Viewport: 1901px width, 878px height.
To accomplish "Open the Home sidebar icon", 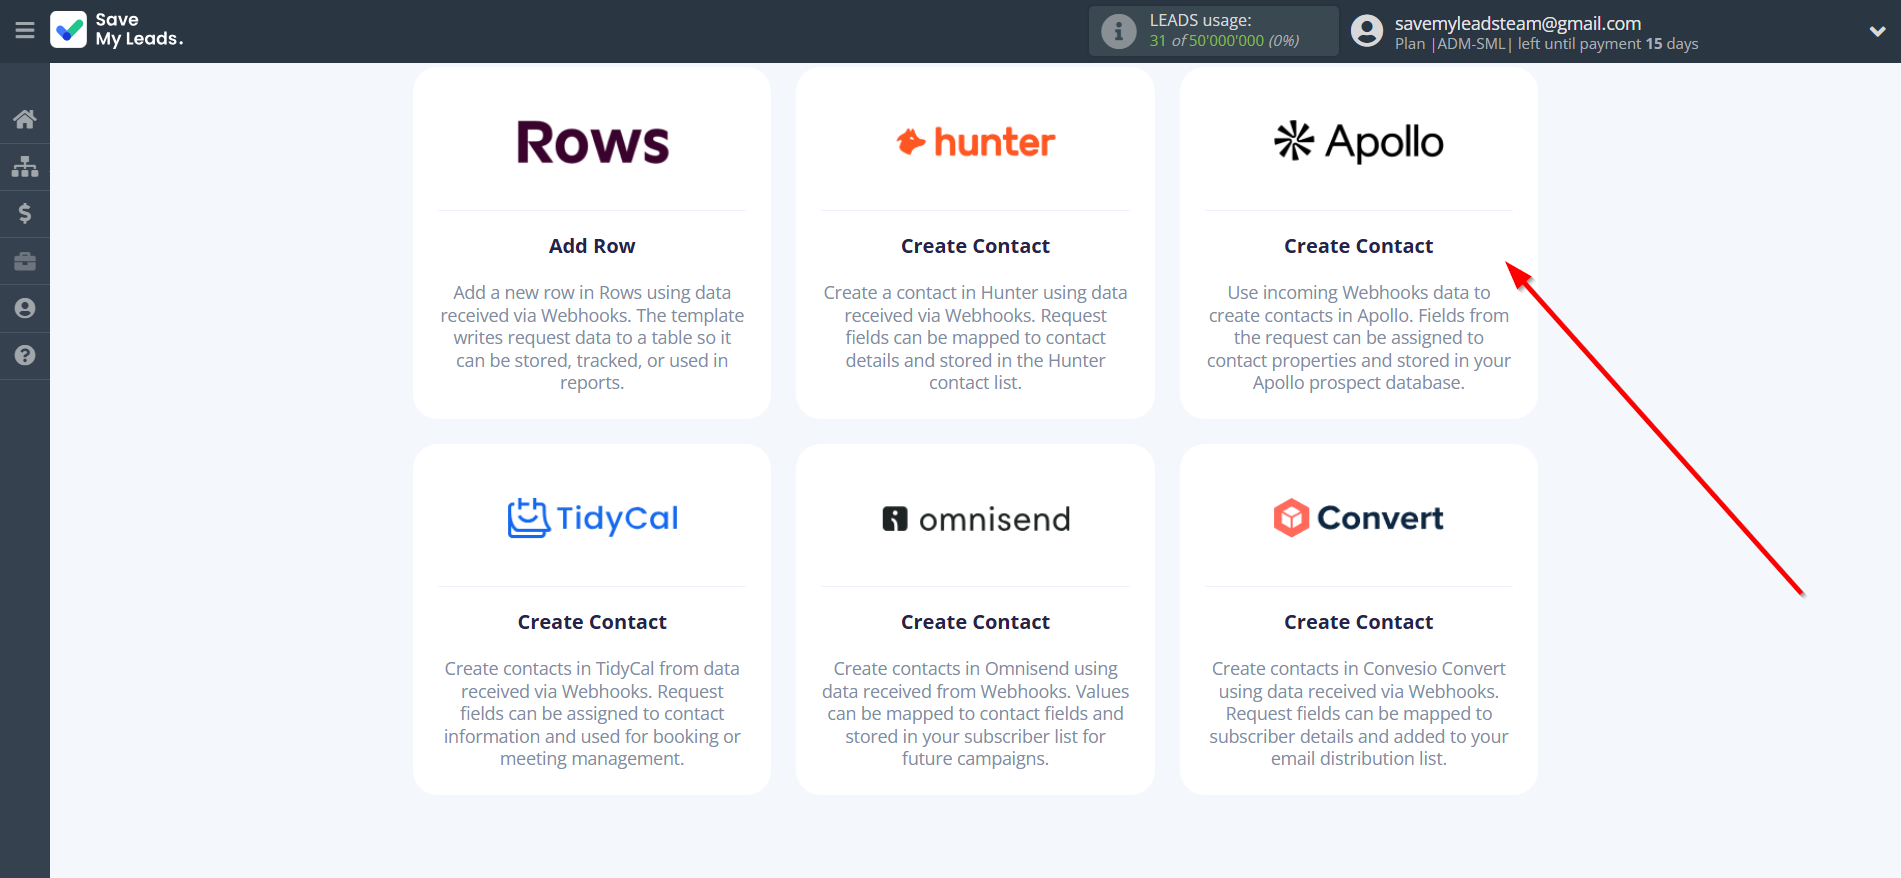I will (x=25, y=119).
